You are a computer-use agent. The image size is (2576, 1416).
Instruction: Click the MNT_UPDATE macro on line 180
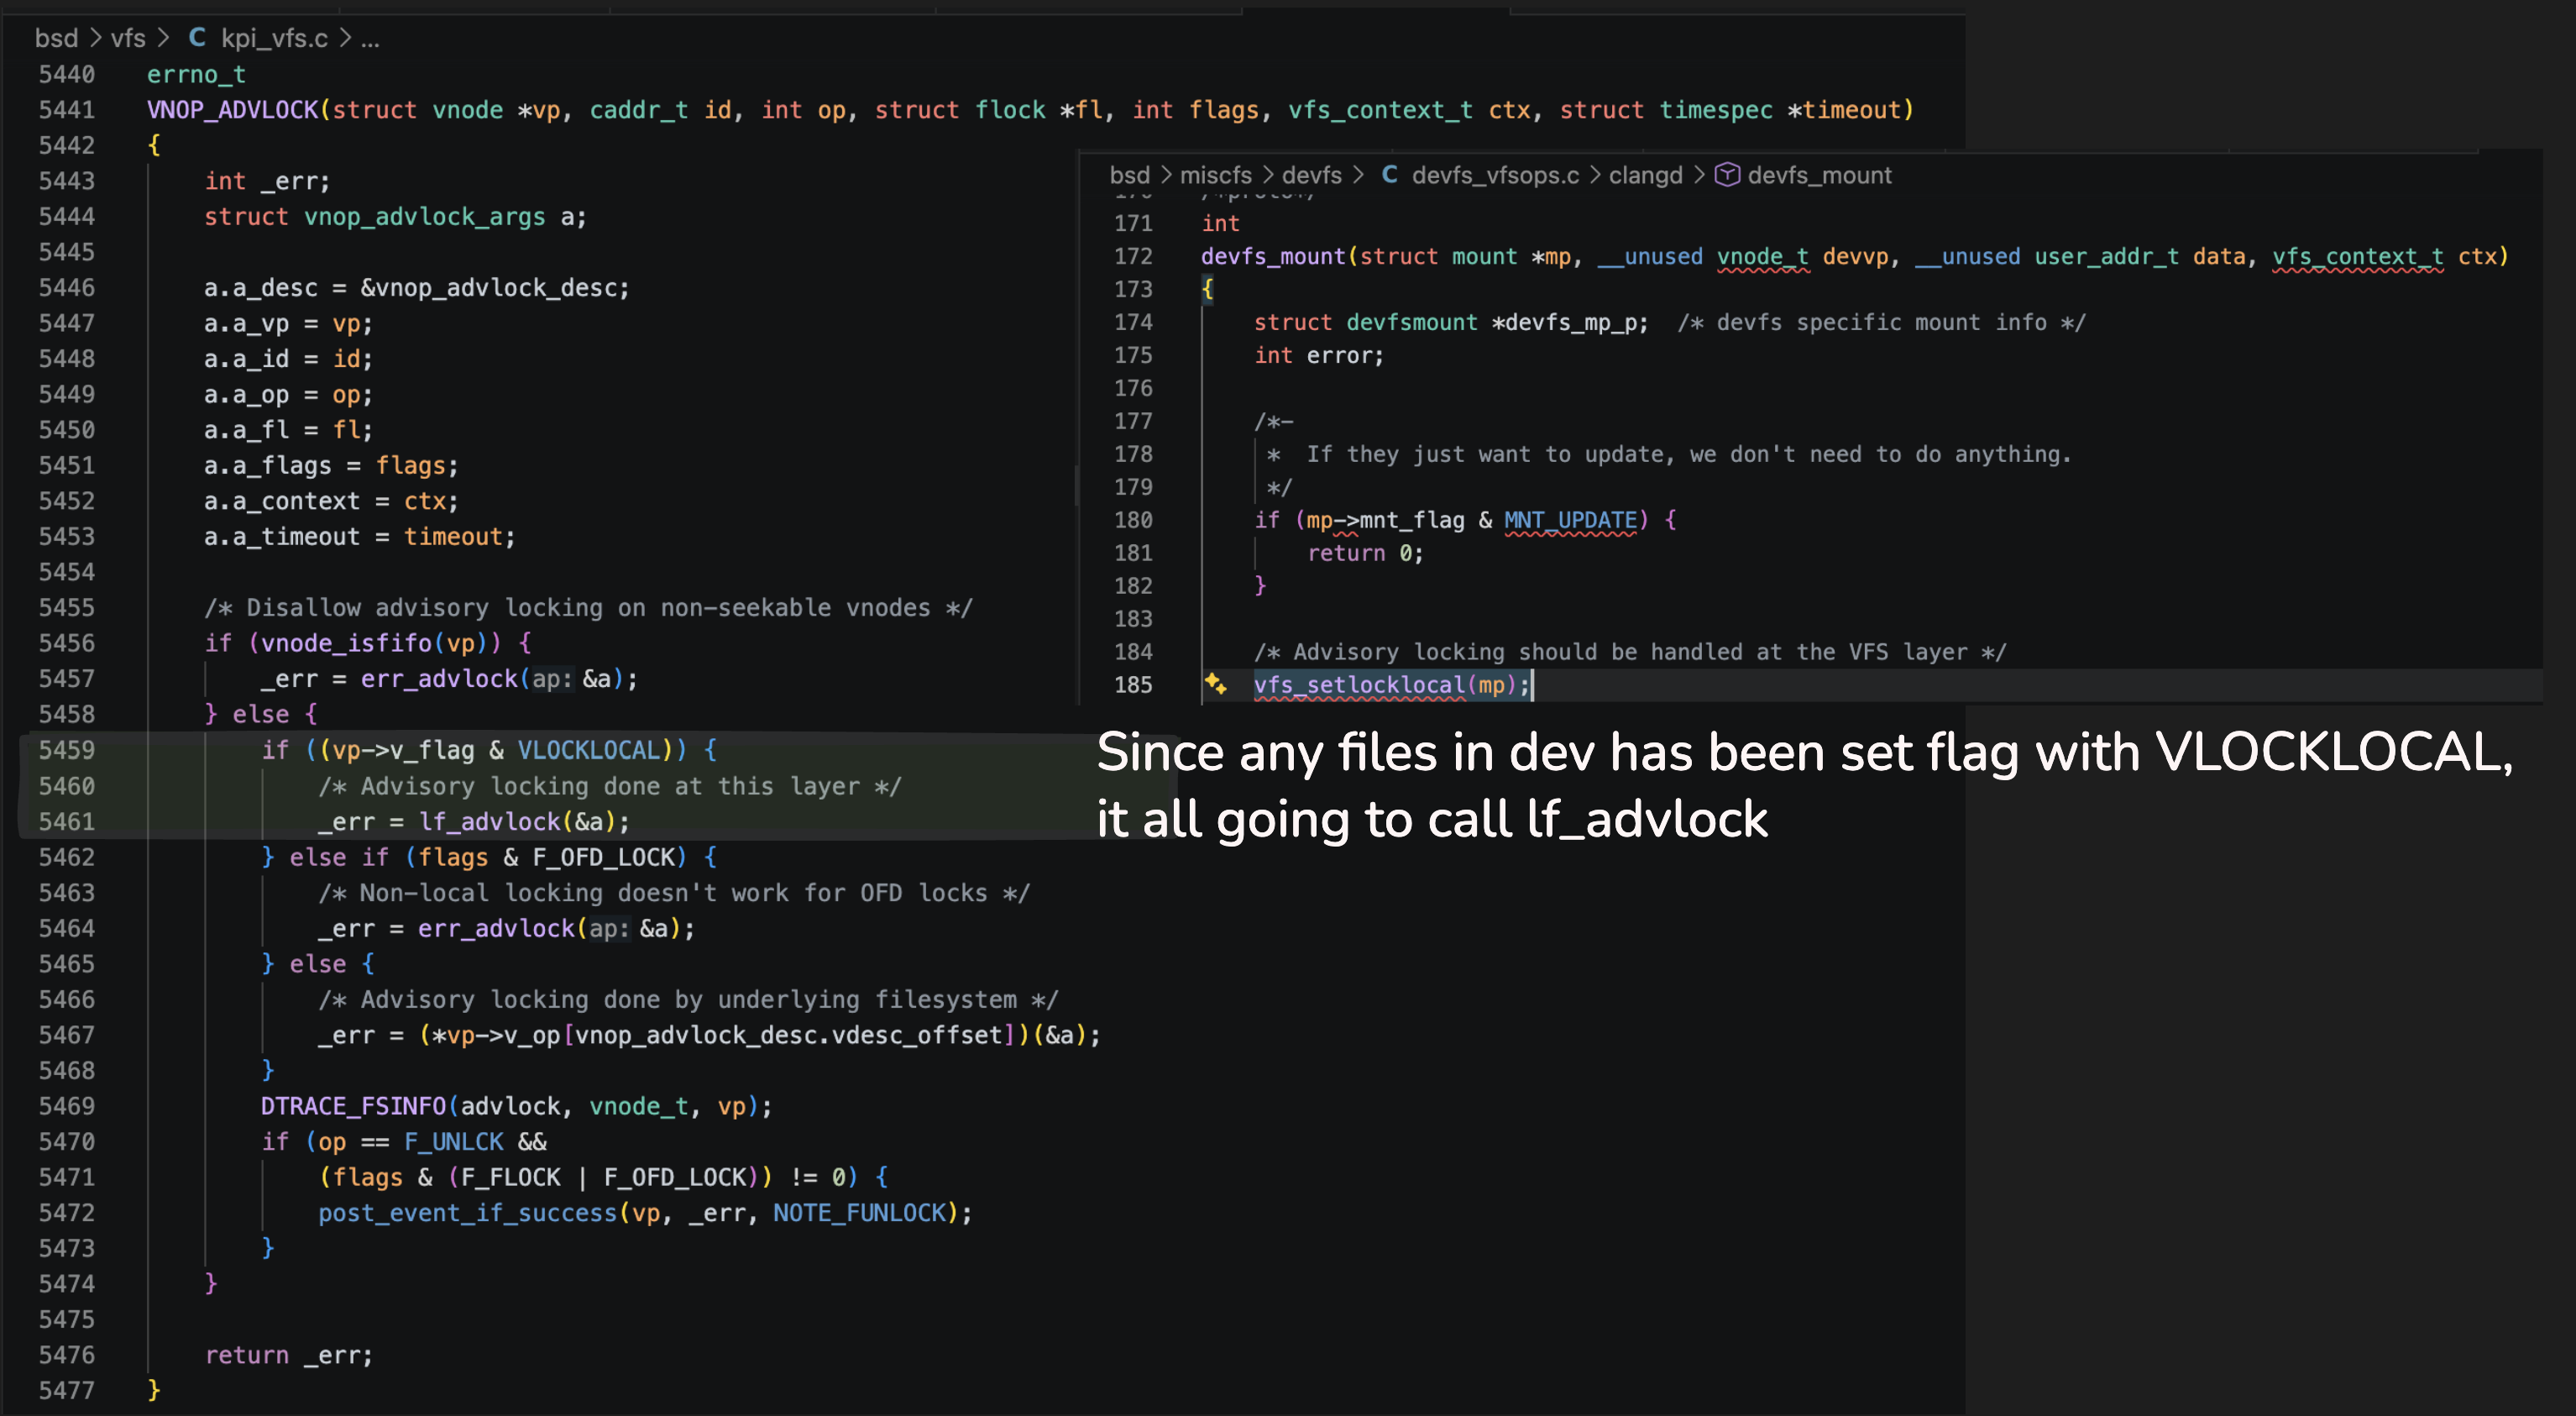(x=1570, y=520)
